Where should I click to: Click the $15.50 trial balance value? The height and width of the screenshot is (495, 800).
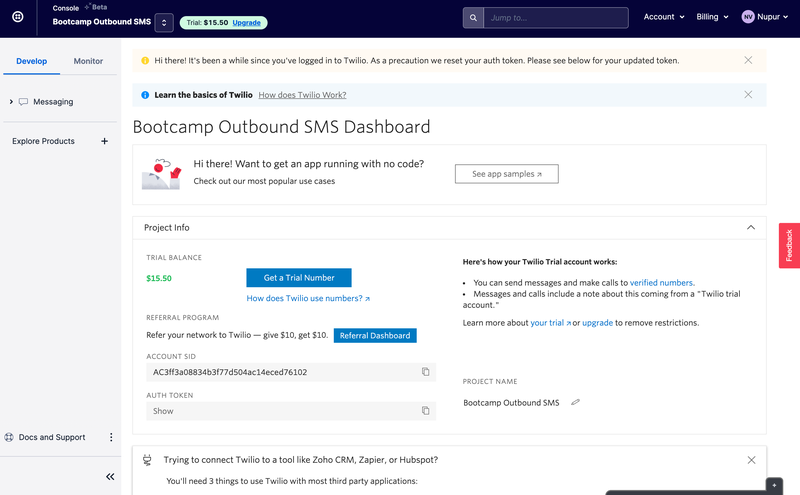tap(159, 279)
